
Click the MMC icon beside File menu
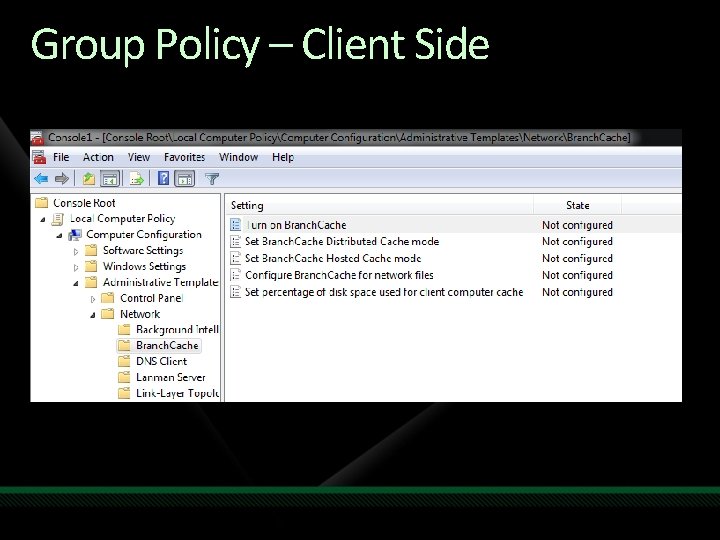[x=39, y=158]
